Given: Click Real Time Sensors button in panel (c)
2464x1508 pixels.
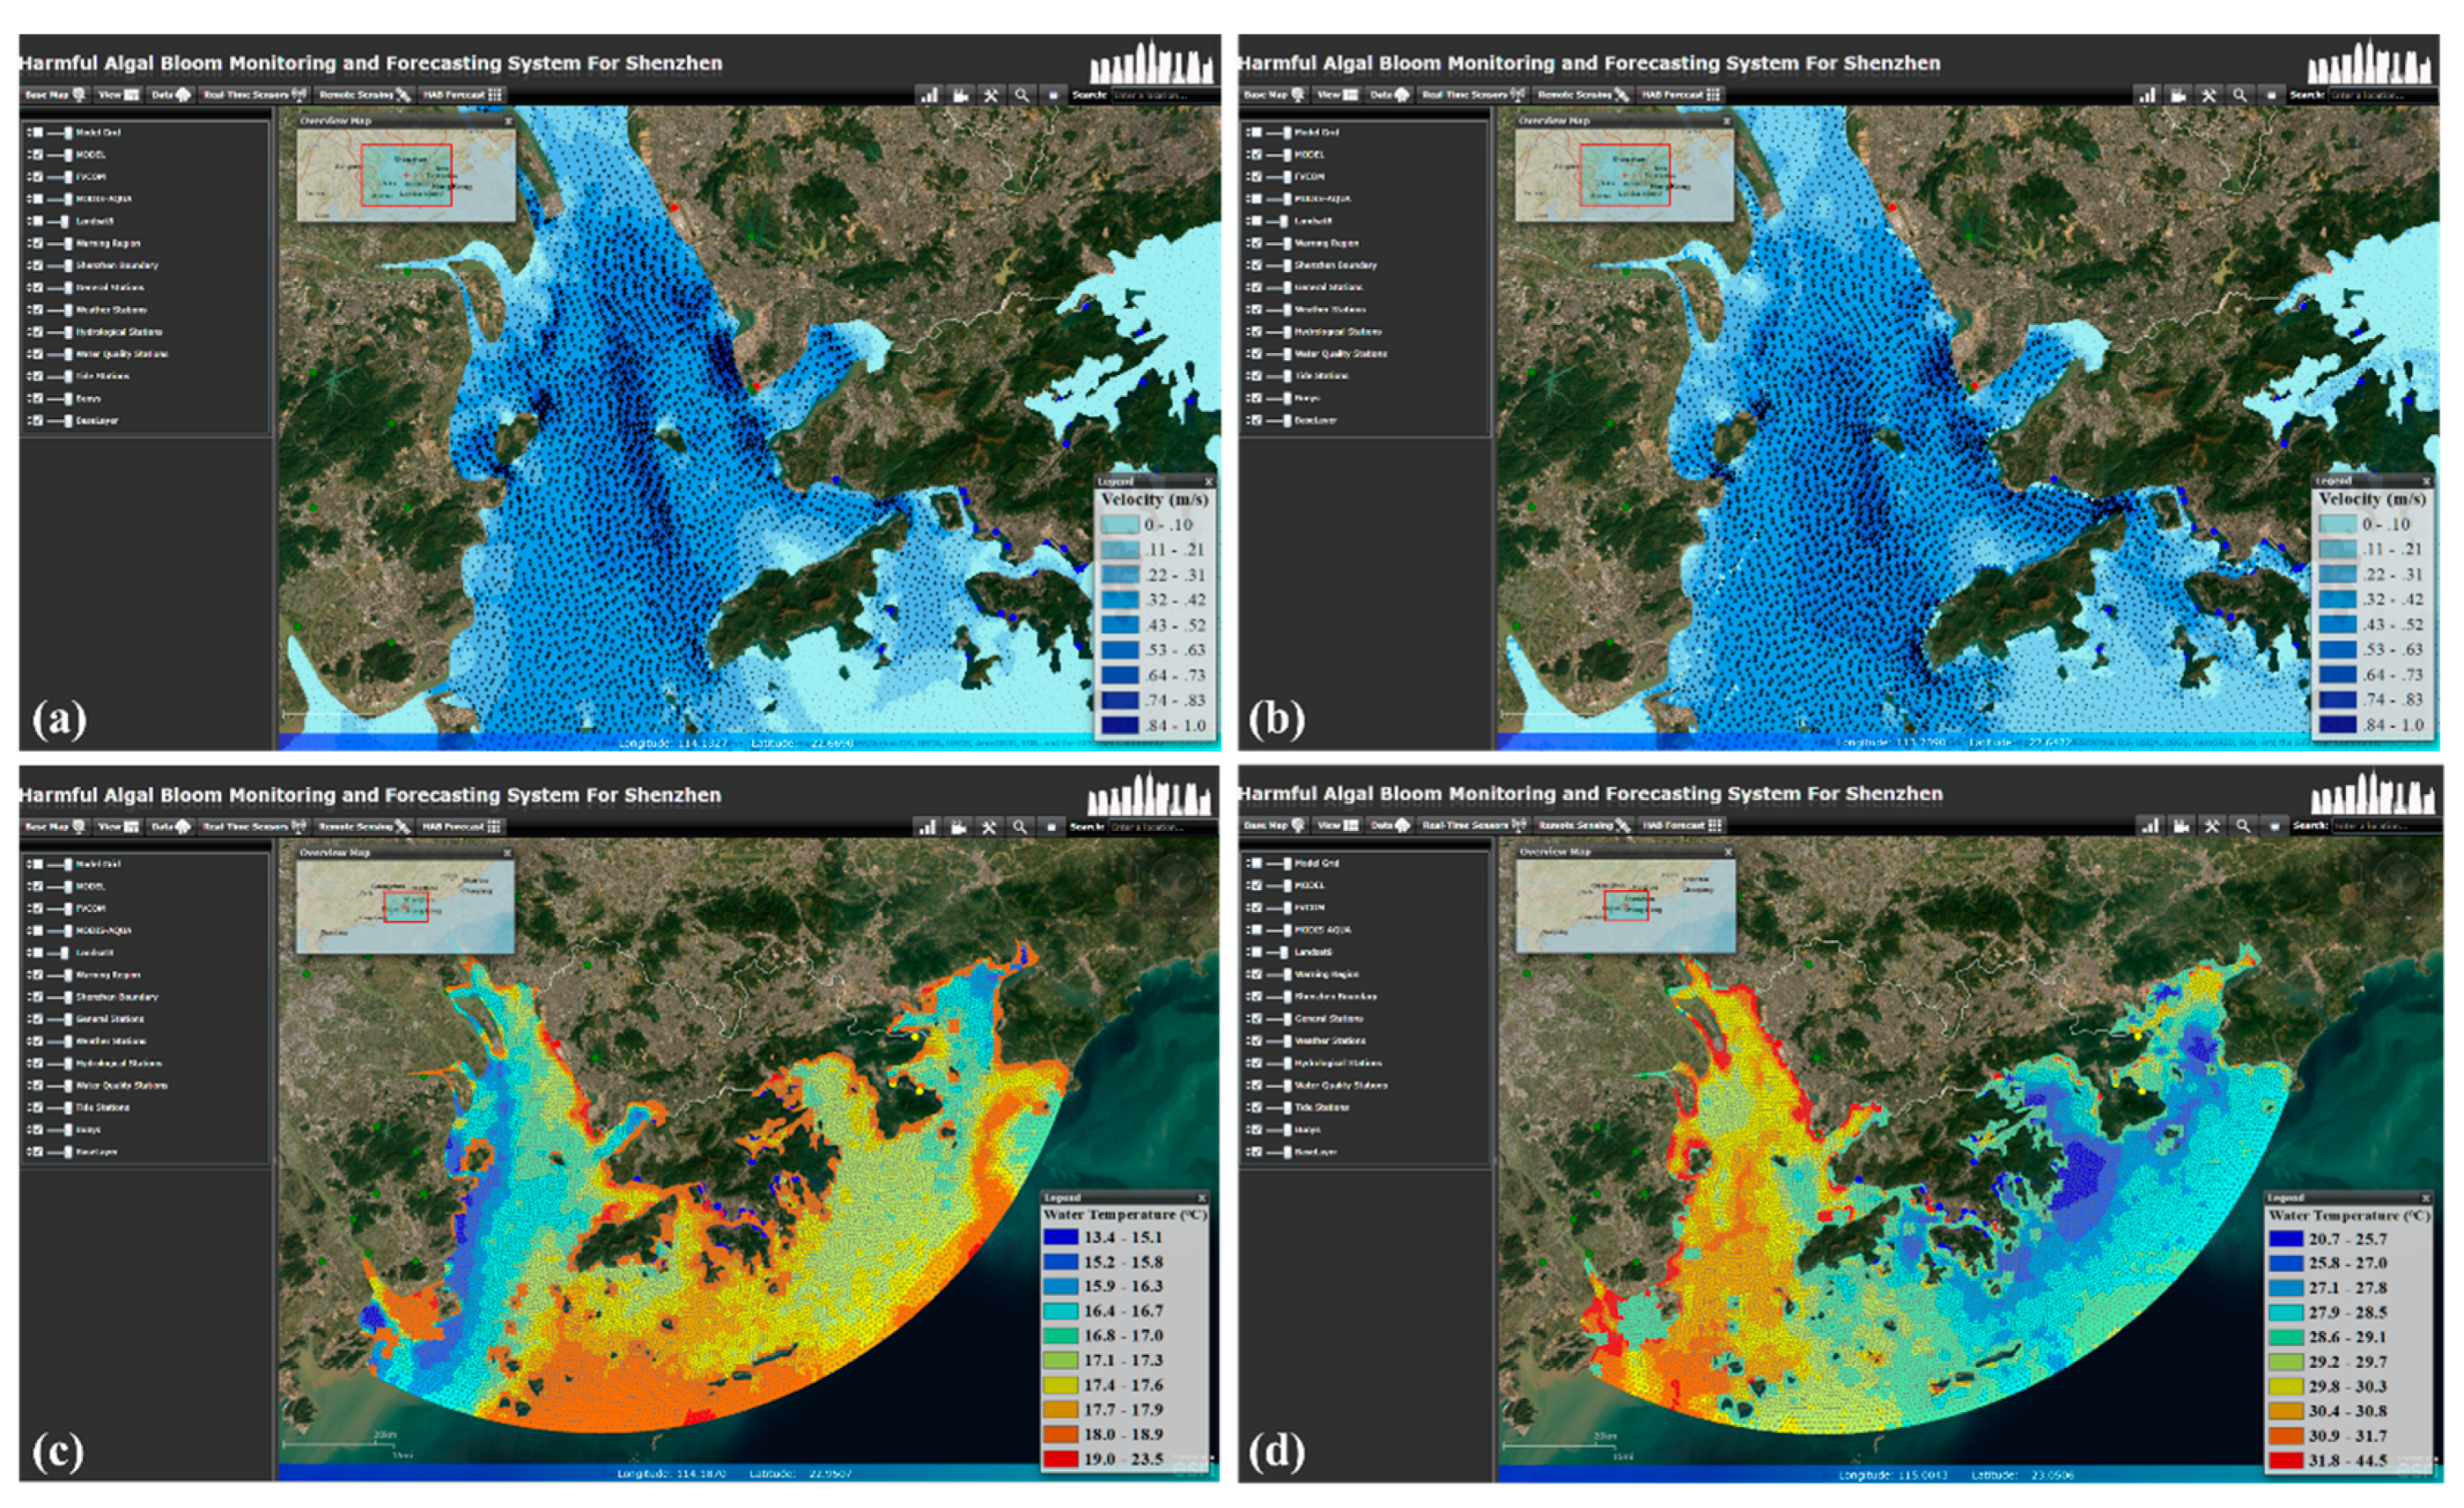Looking at the screenshot, I should coord(252,827).
